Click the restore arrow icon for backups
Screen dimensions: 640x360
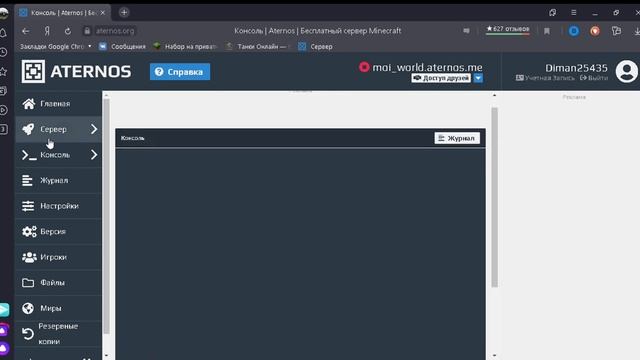(x=28, y=334)
